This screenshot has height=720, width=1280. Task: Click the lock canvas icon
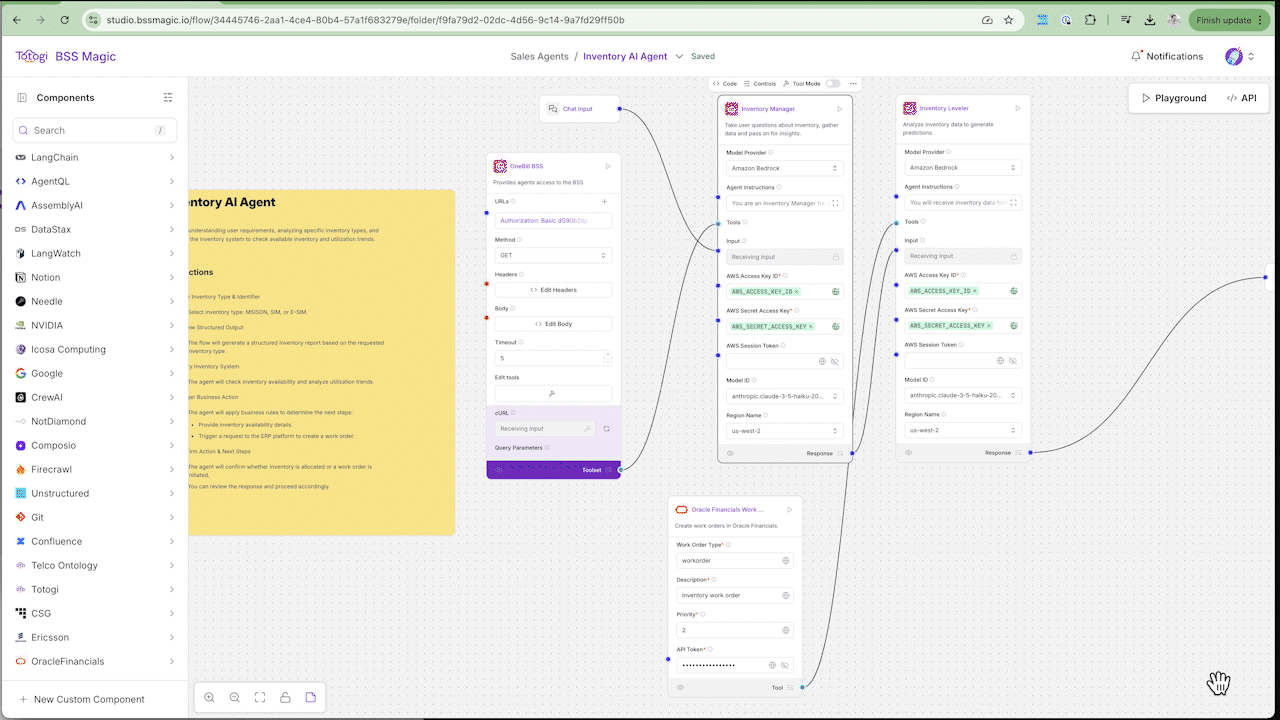click(x=285, y=697)
